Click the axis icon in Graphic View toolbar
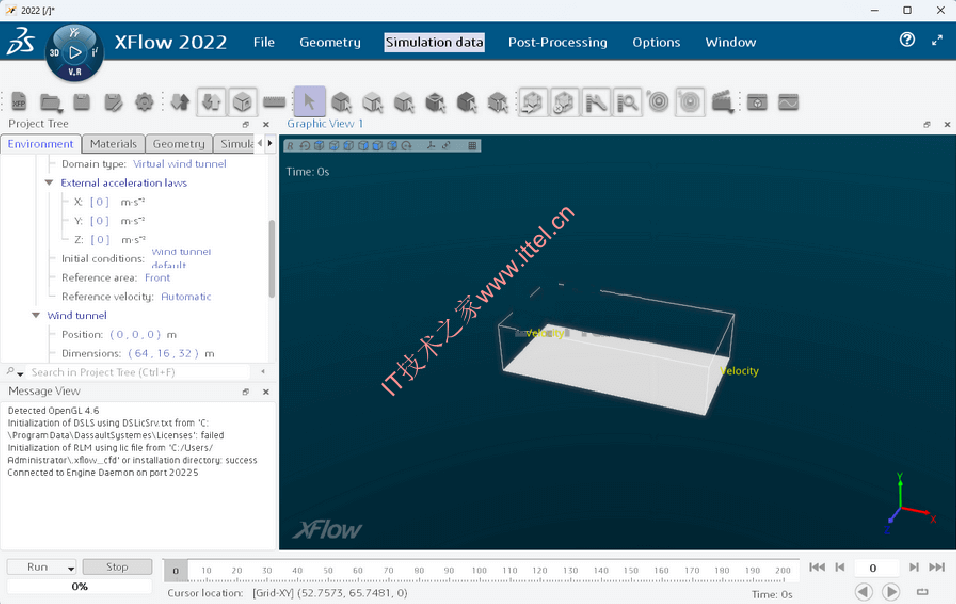The width and height of the screenshot is (956, 604). [x=431, y=146]
